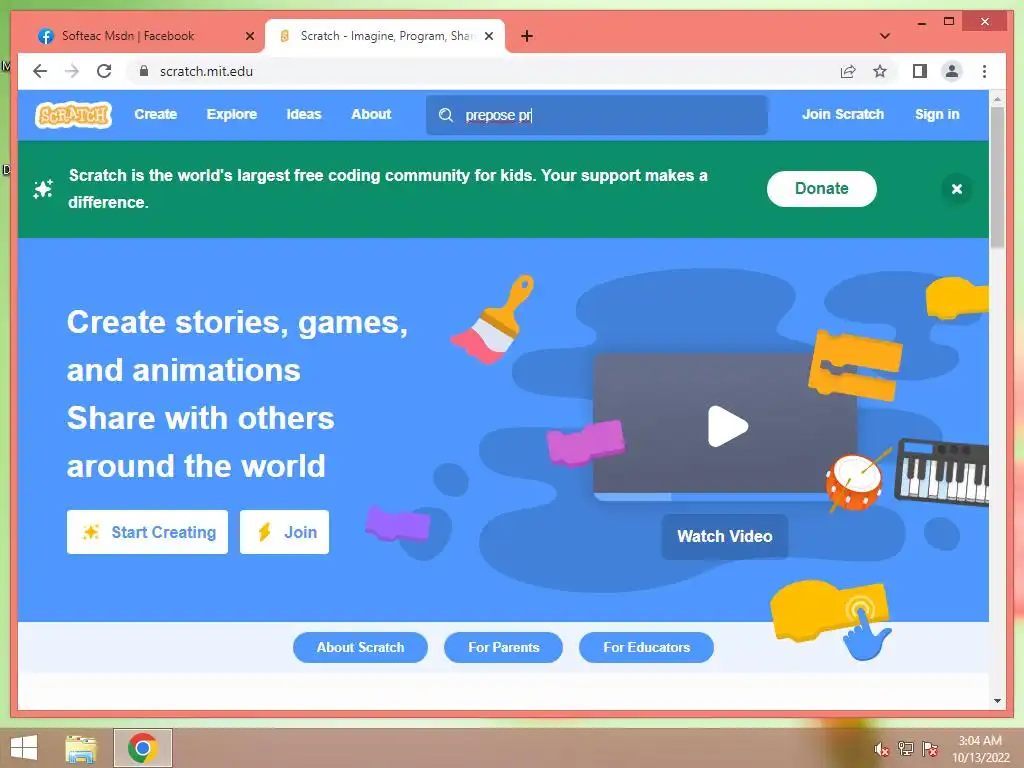Go back with the browser back arrow
The height and width of the screenshot is (768, 1024).
(x=40, y=71)
